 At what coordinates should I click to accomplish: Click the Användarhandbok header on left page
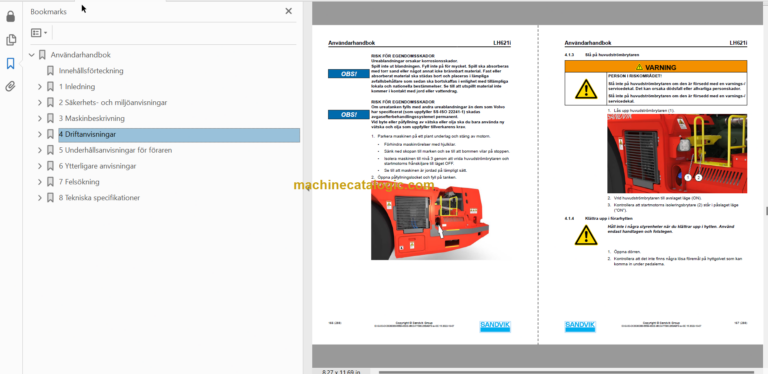coord(351,43)
